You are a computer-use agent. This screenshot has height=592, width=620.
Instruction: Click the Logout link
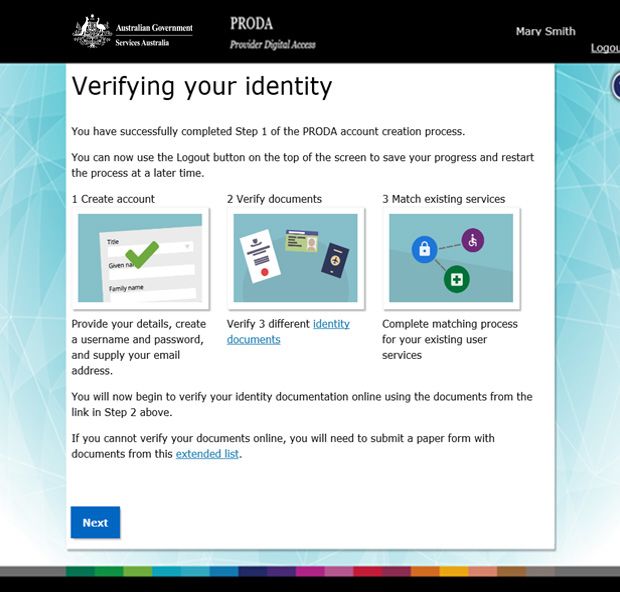tap(605, 48)
